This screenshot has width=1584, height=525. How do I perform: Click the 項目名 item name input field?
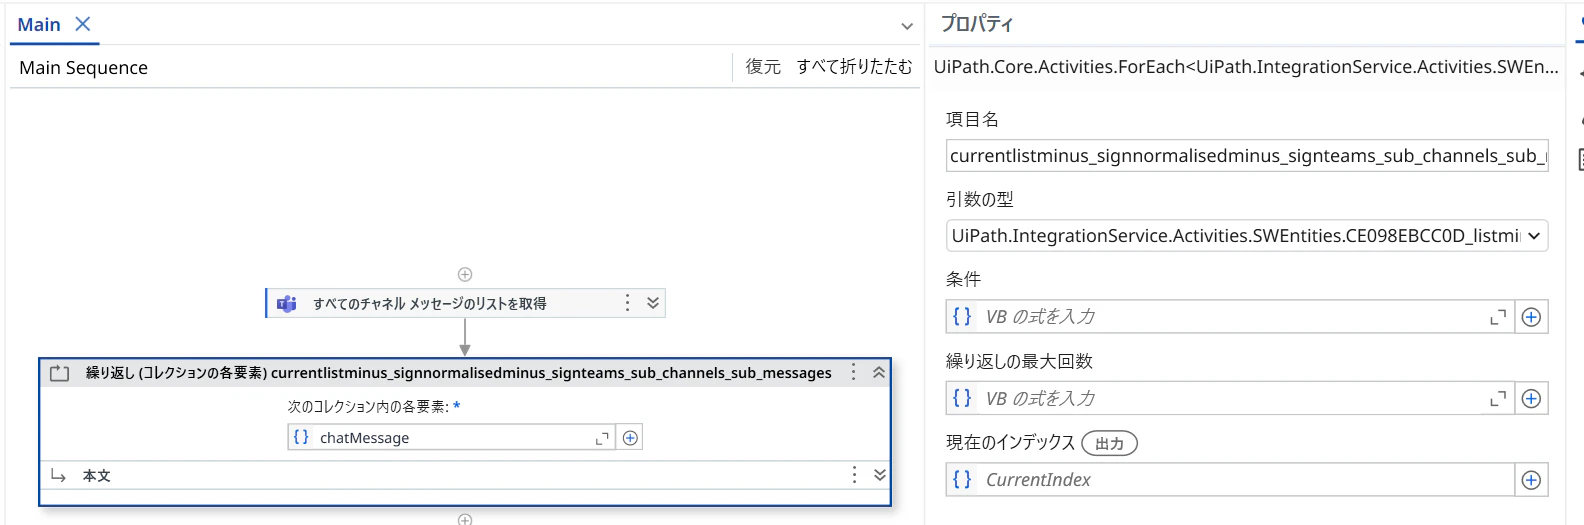(1247, 156)
